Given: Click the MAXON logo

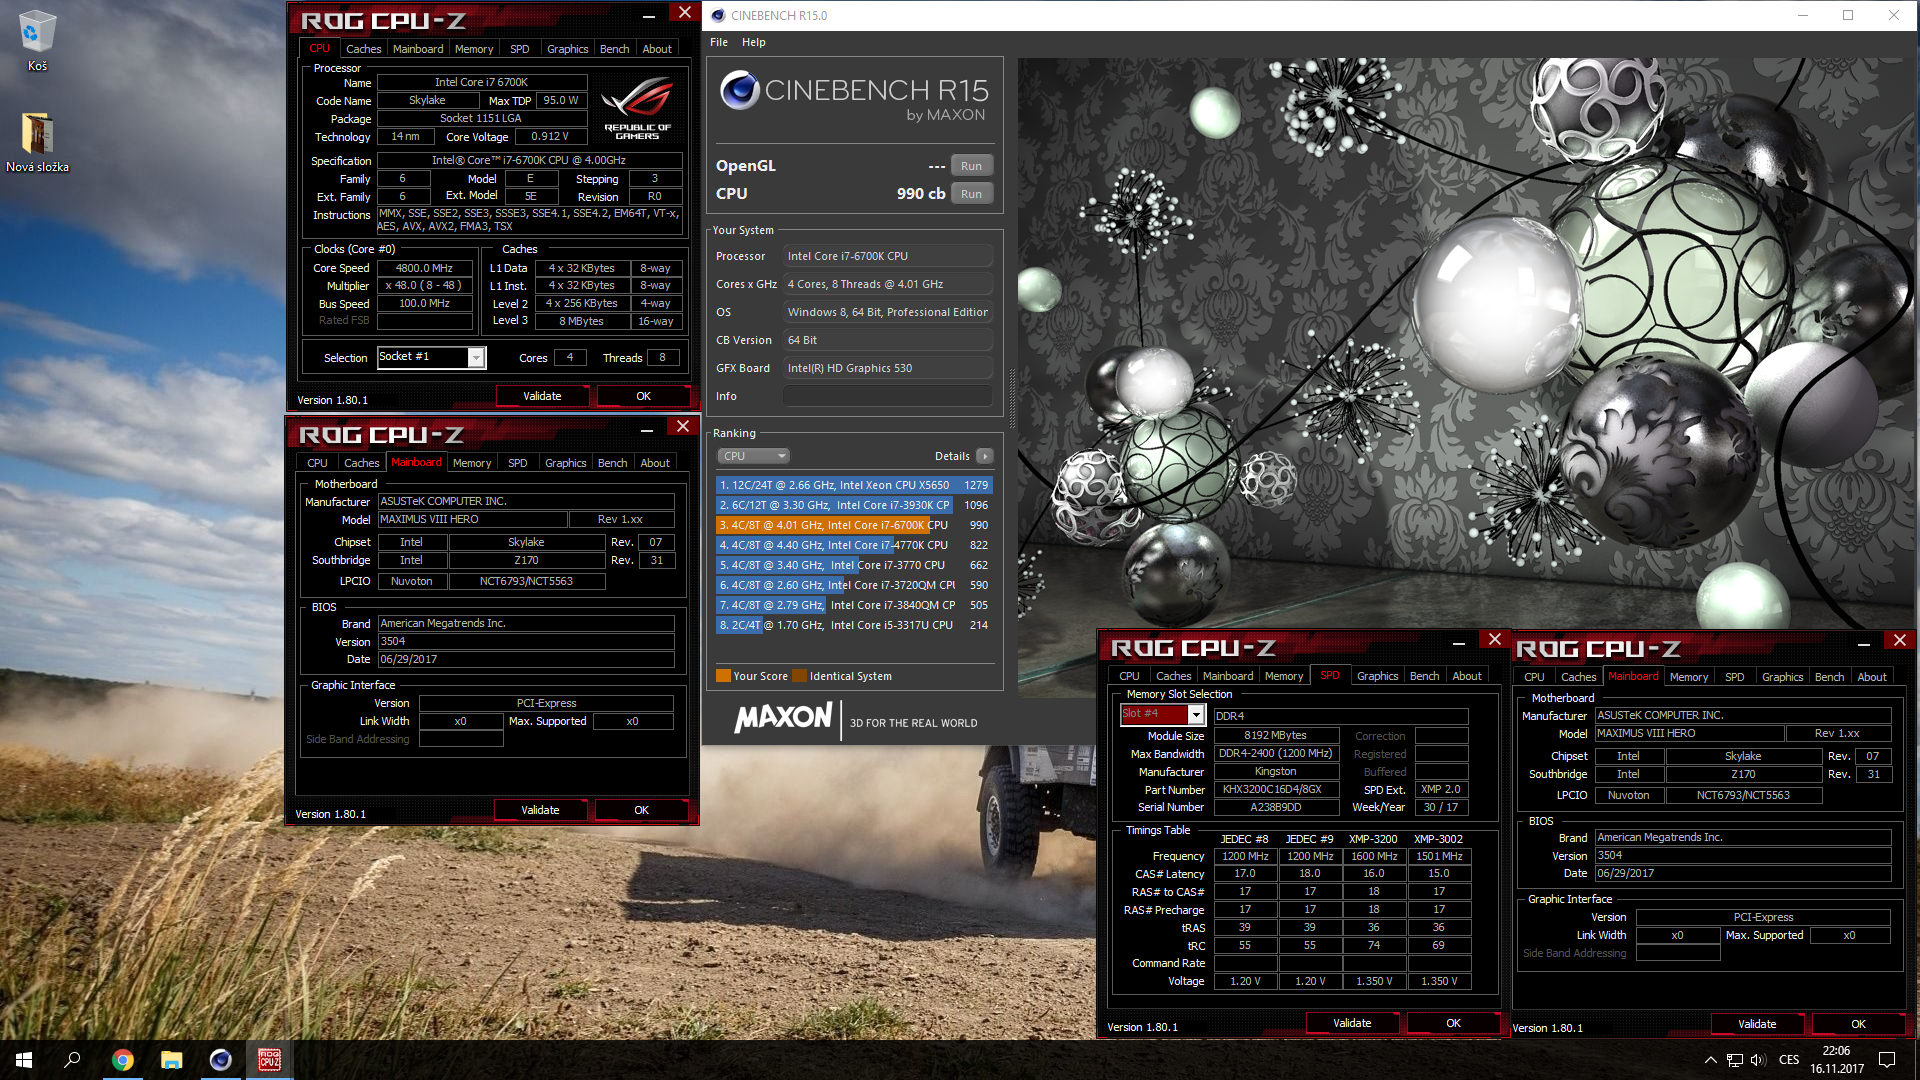Looking at the screenshot, I should (783, 717).
